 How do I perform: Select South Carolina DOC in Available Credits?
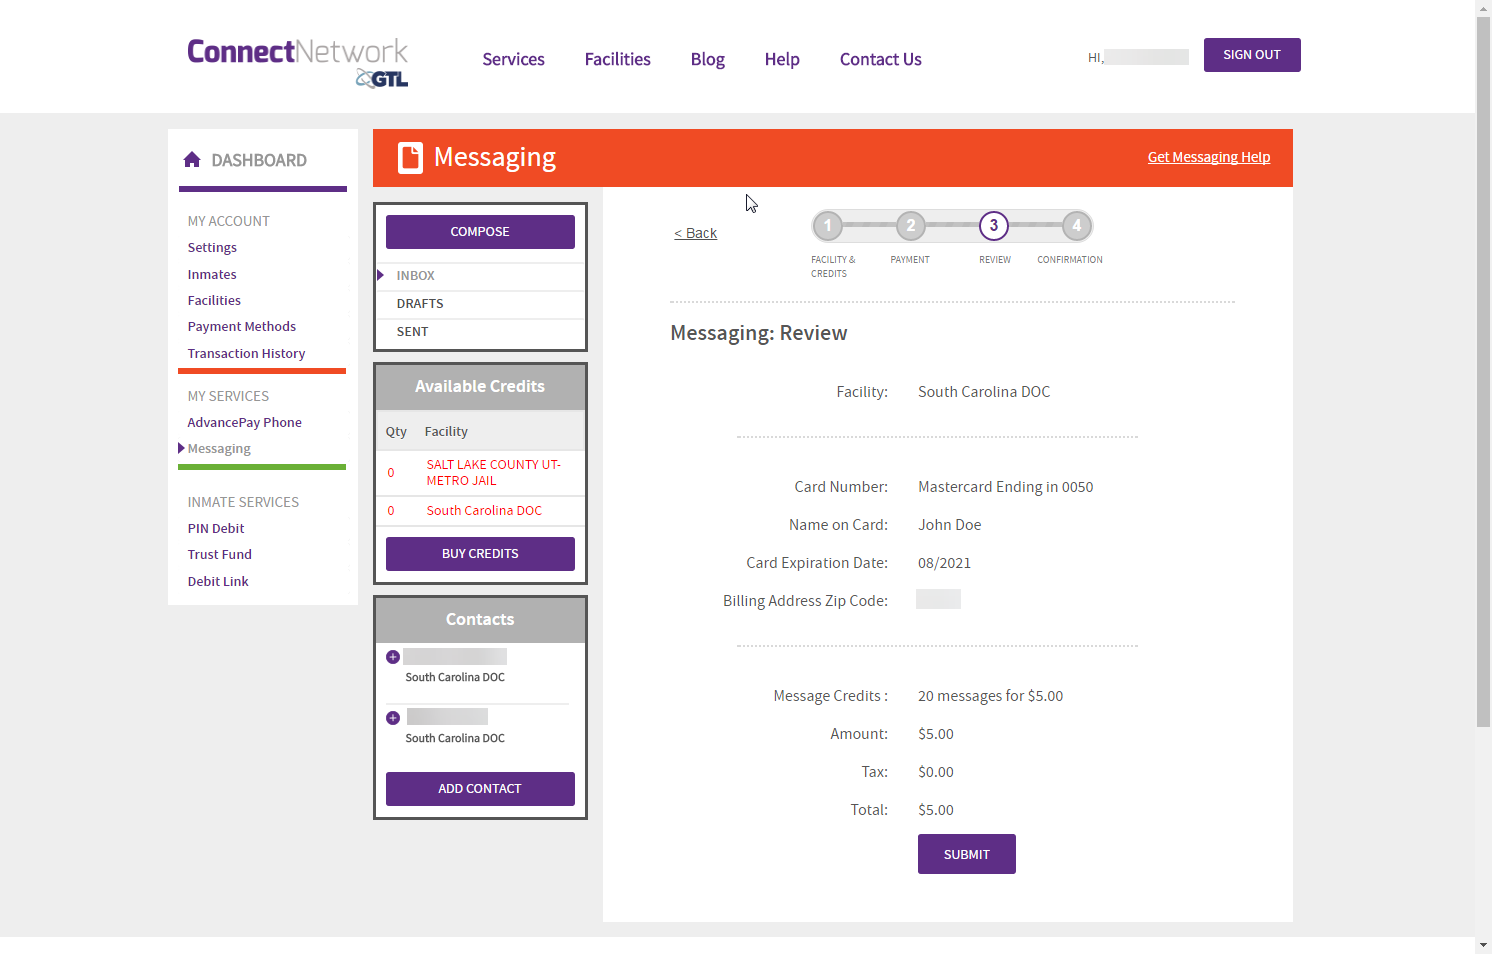click(x=484, y=511)
